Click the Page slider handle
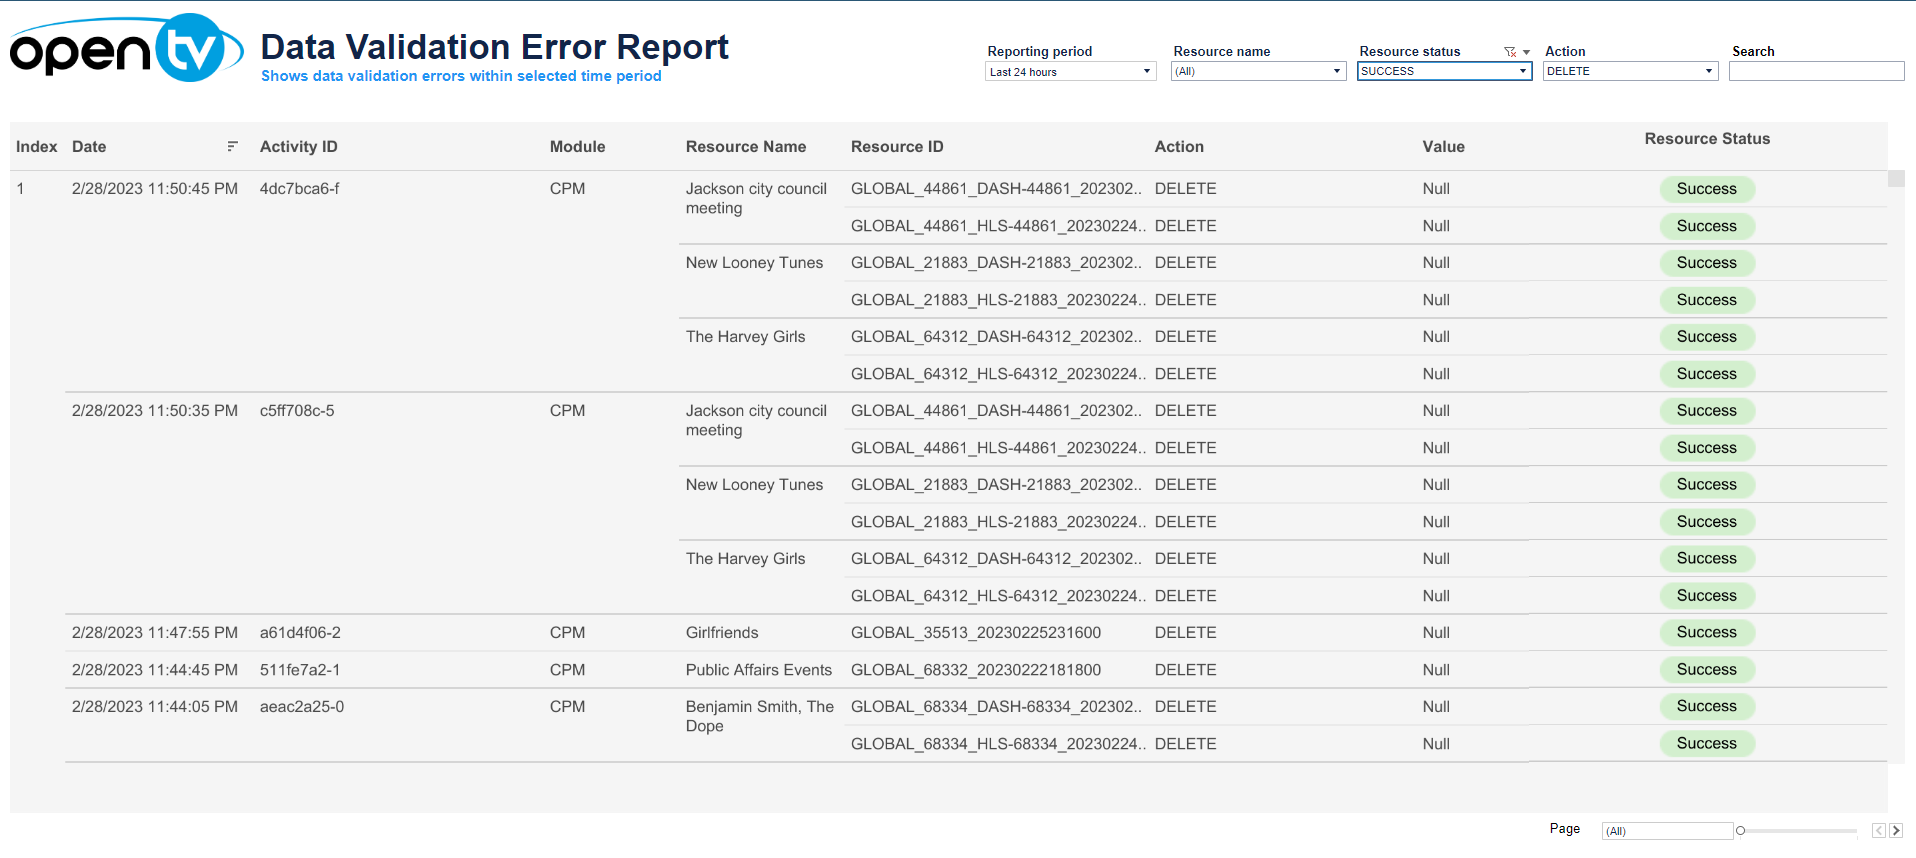 1741,831
